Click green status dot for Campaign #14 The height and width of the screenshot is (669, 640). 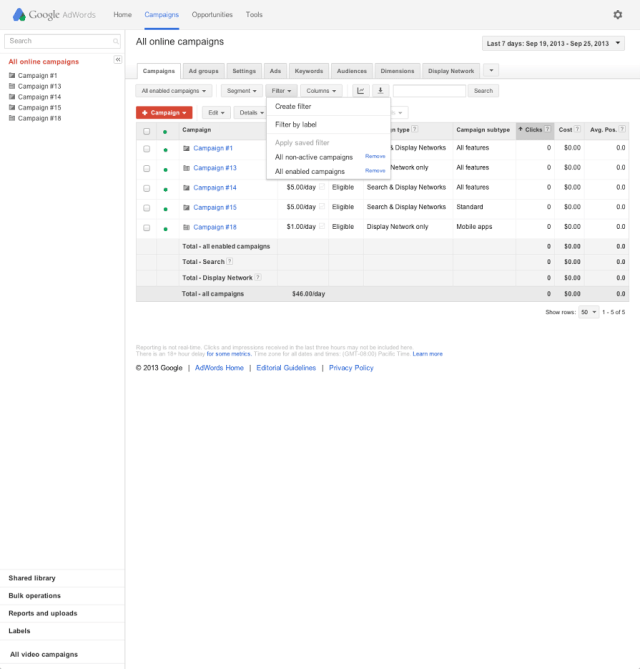coord(166,189)
